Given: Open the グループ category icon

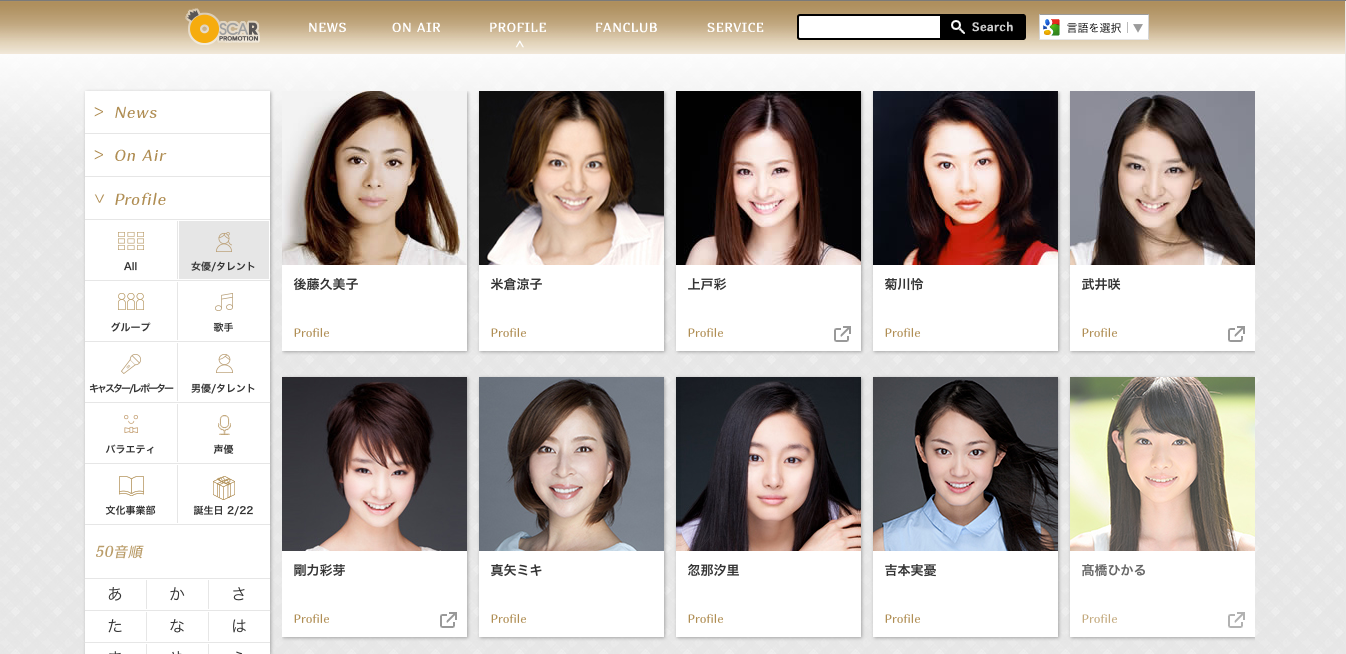Looking at the screenshot, I should pyautogui.click(x=131, y=302).
